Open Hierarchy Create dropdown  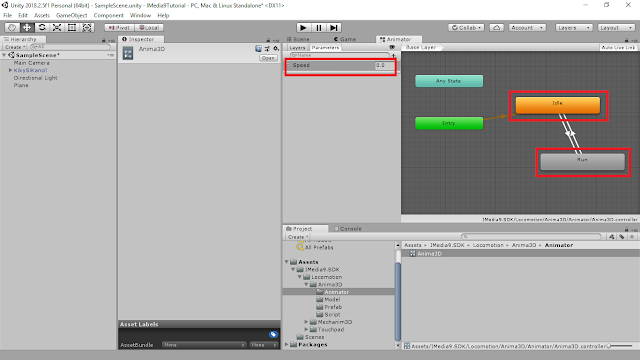(15, 47)
